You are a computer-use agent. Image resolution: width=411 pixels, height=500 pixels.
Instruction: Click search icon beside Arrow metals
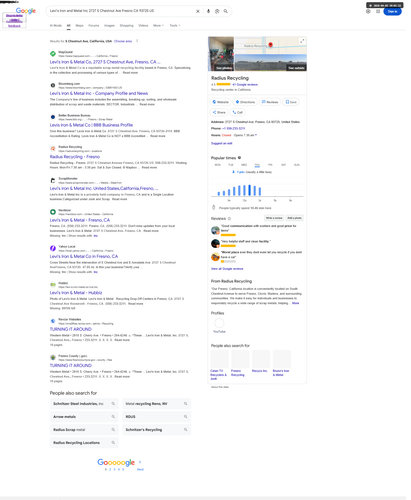tap(113, 417)
